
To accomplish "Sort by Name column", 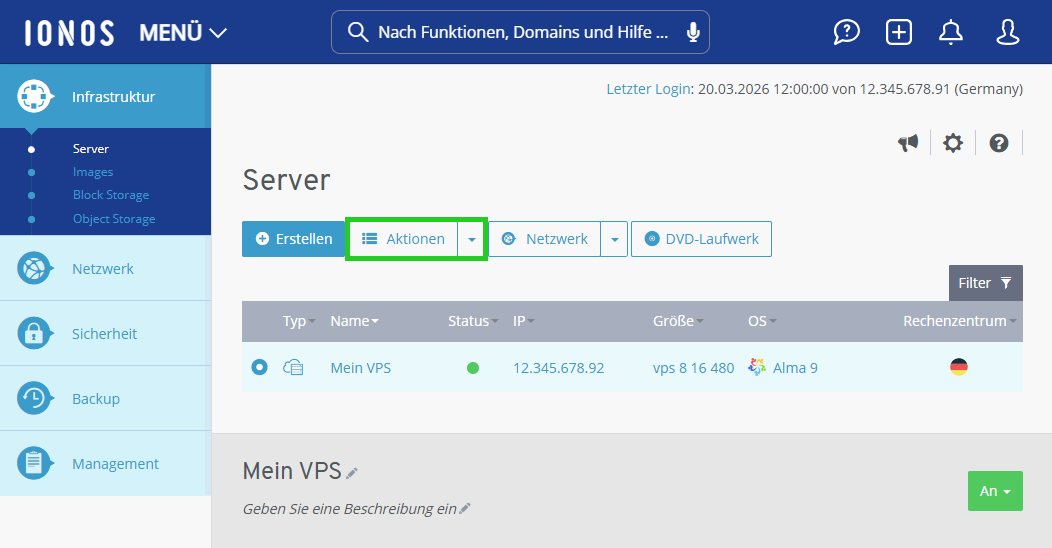I will coord(354,321).
